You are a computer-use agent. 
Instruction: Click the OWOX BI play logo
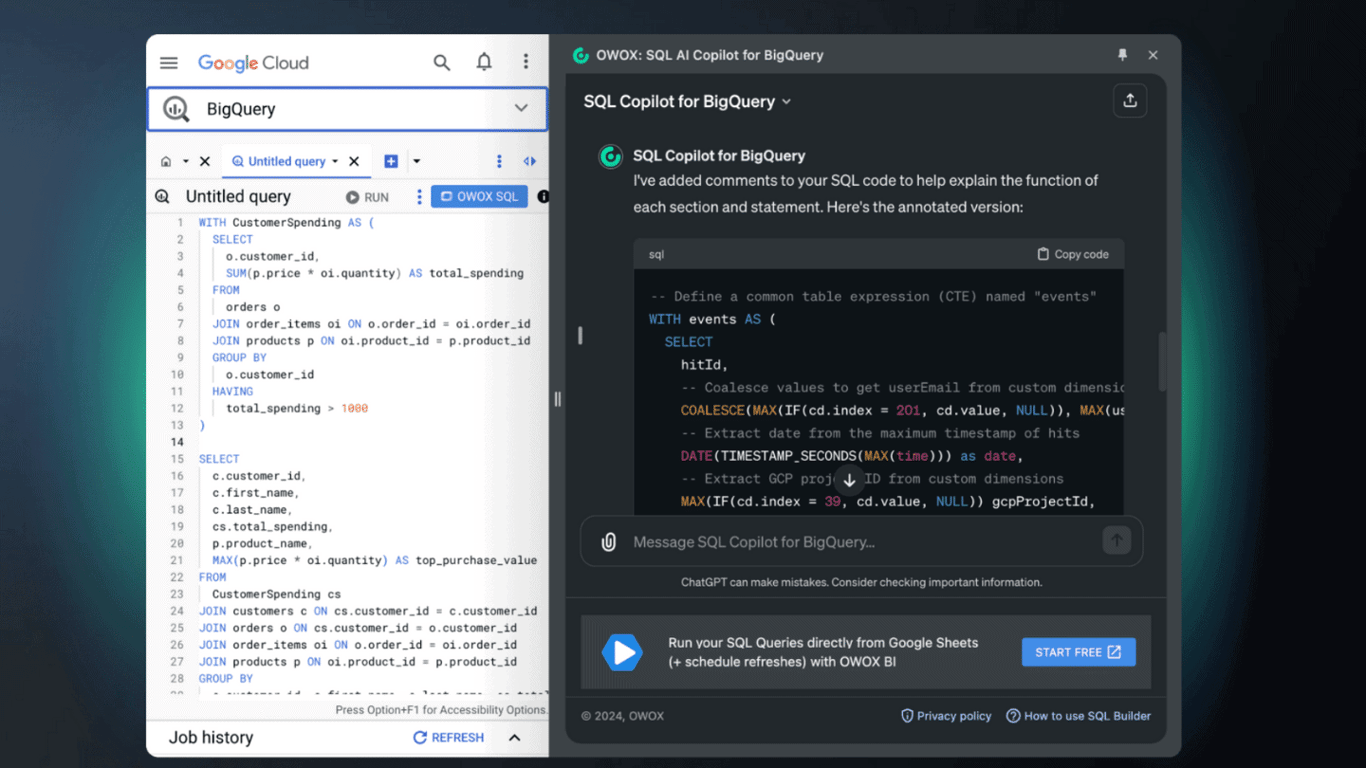[x=621, y=652]
